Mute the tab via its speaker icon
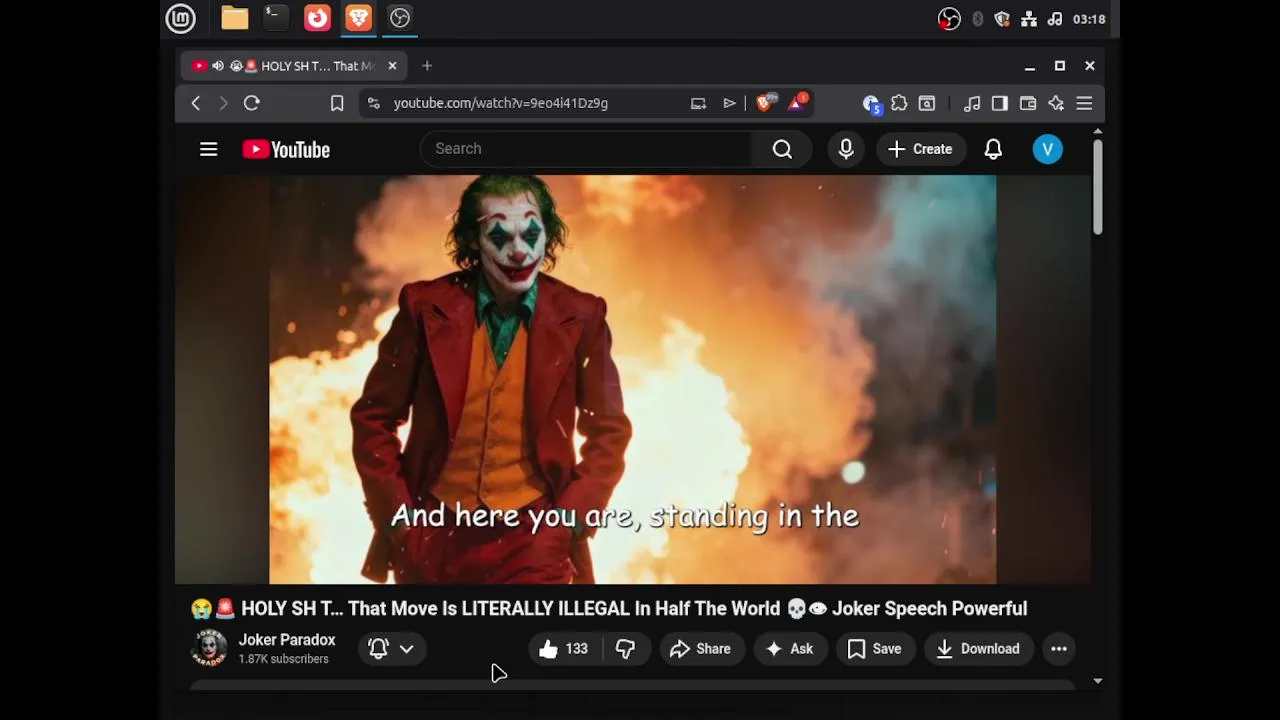This screenshot has height=720, width=1280. tap(218, 66)
